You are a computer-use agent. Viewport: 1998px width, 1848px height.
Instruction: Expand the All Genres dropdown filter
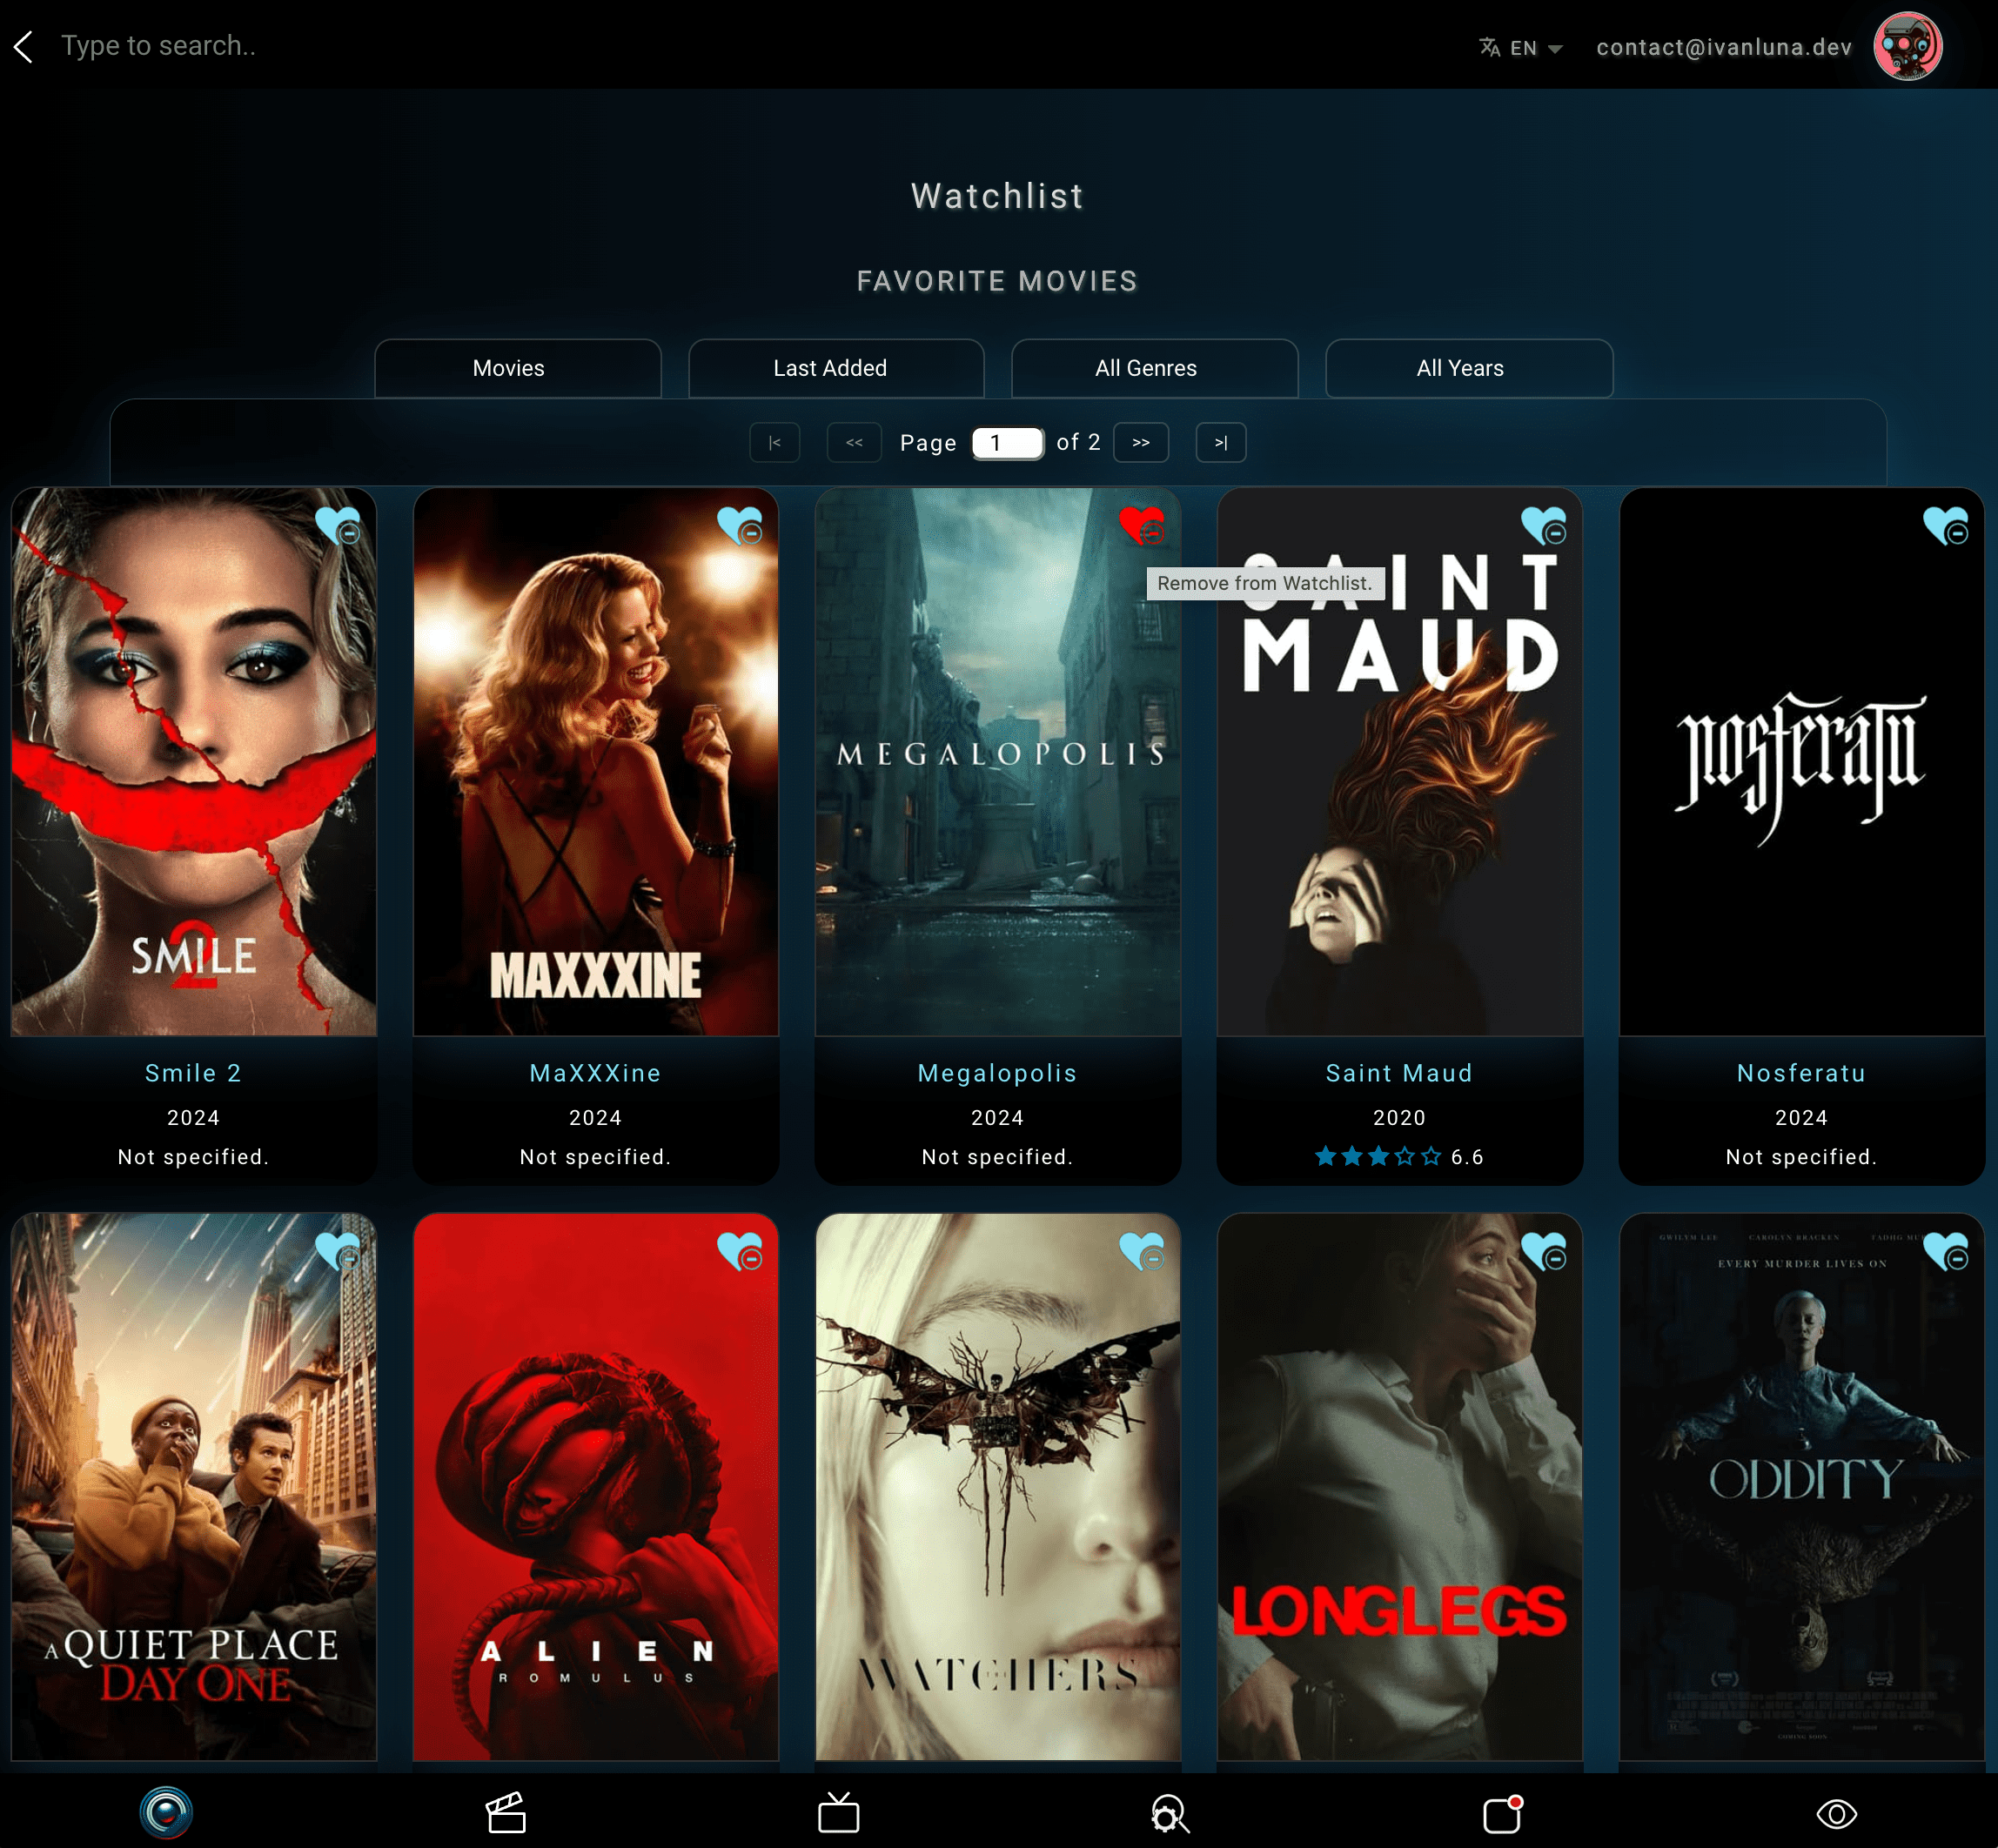click(x=1147, y=367)
